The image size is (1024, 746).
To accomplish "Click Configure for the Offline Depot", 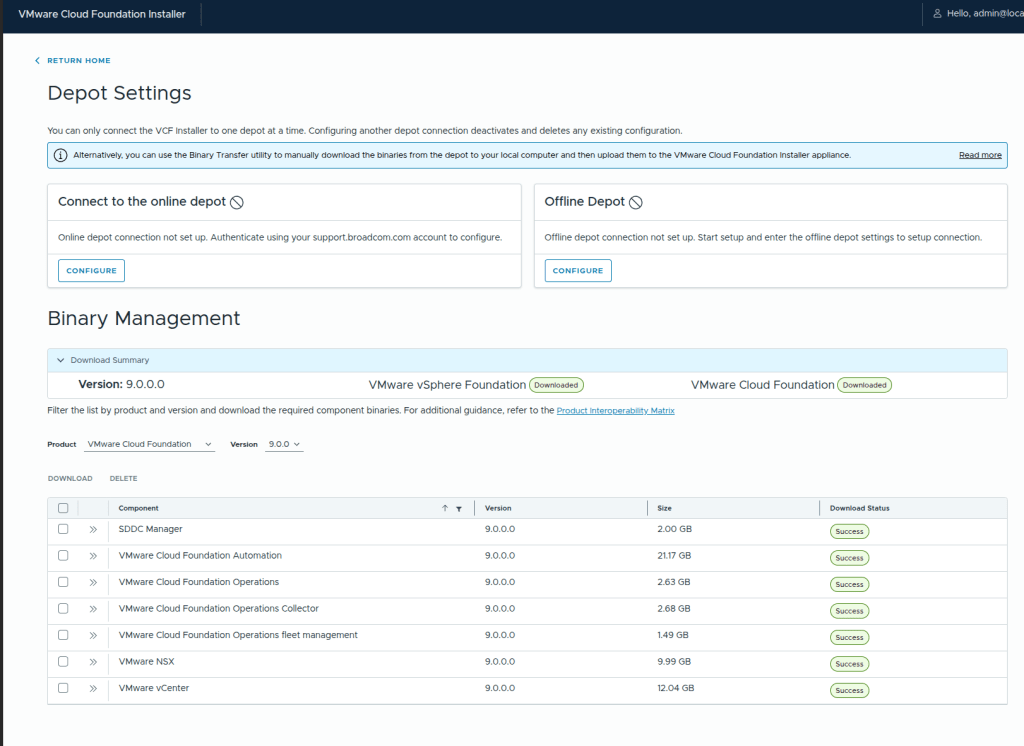I will pyautogui.click(x=578, y=270).
